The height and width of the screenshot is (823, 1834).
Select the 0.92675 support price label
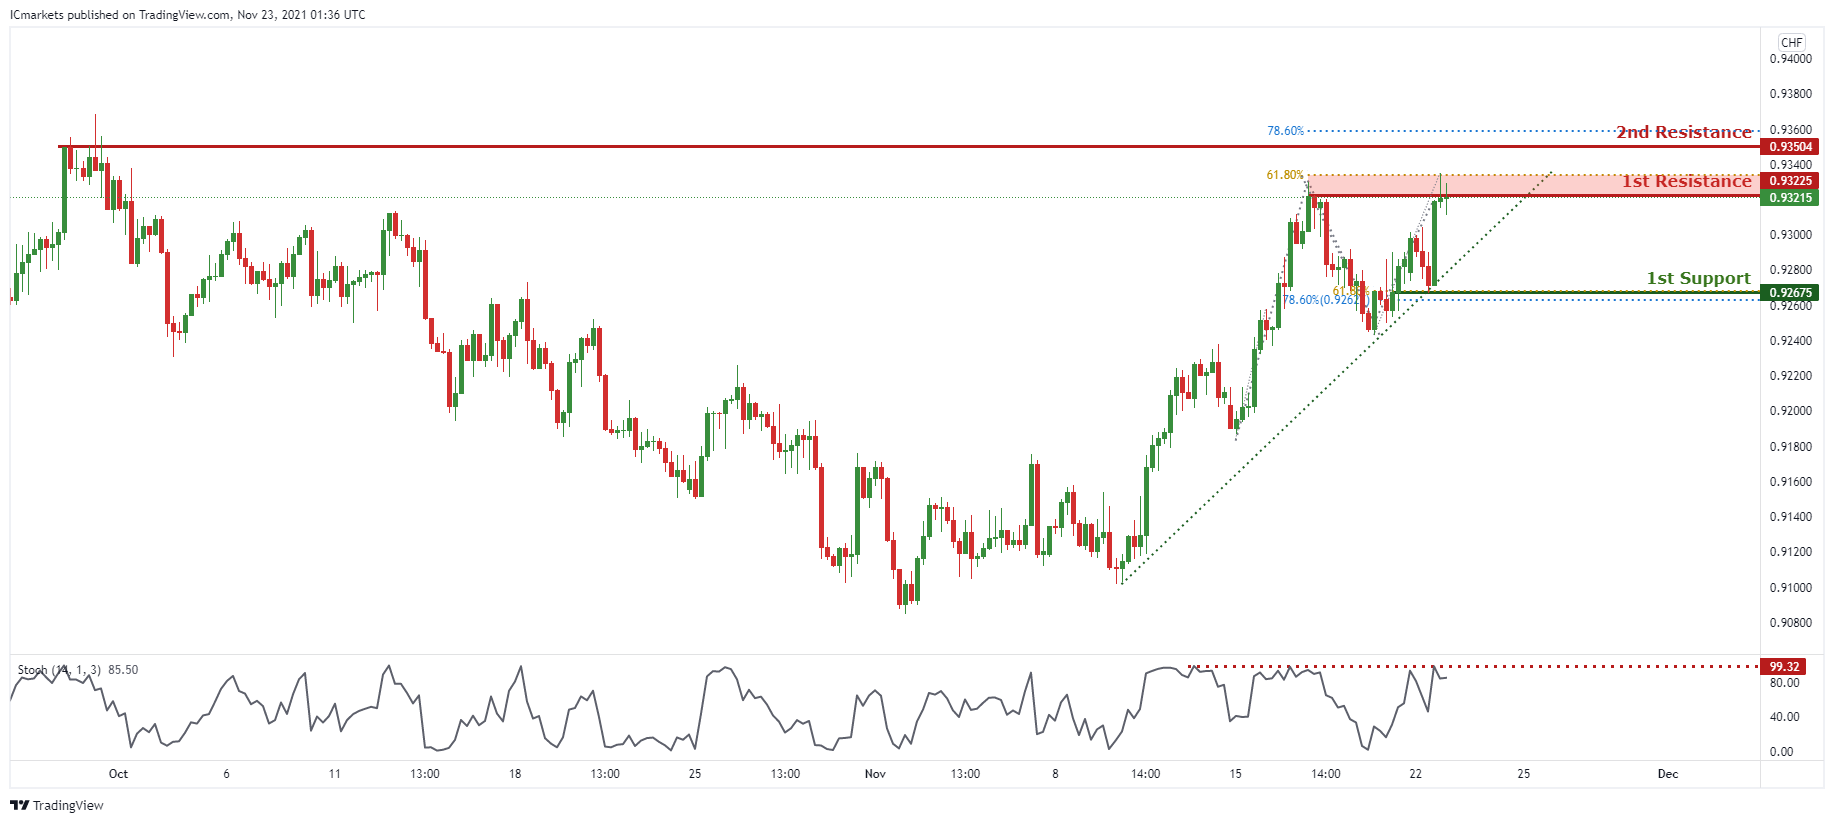(1791, 293)
